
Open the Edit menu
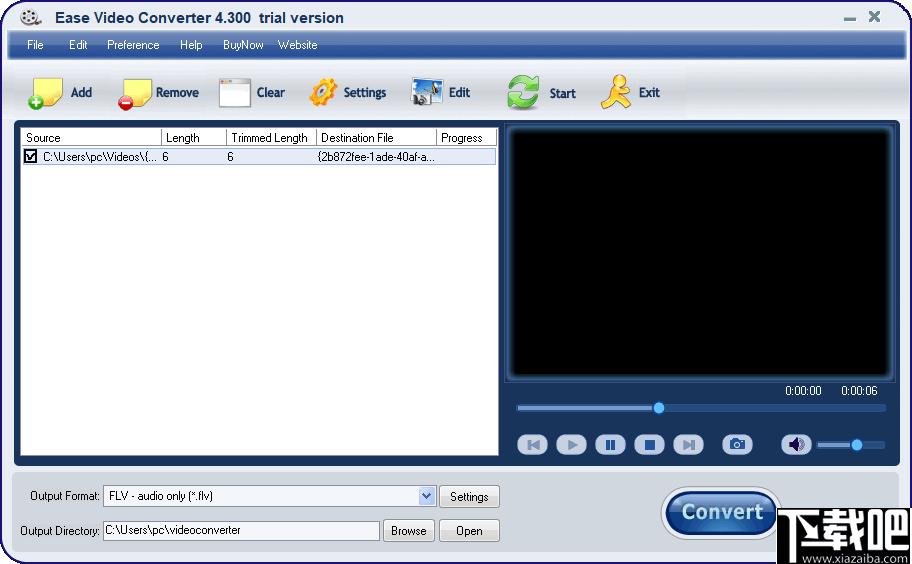pos(78,45)
